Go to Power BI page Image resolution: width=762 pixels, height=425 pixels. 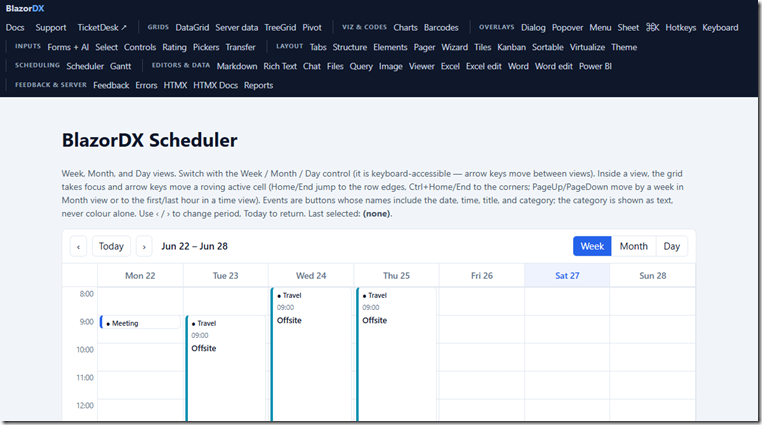tap(595, 66)
